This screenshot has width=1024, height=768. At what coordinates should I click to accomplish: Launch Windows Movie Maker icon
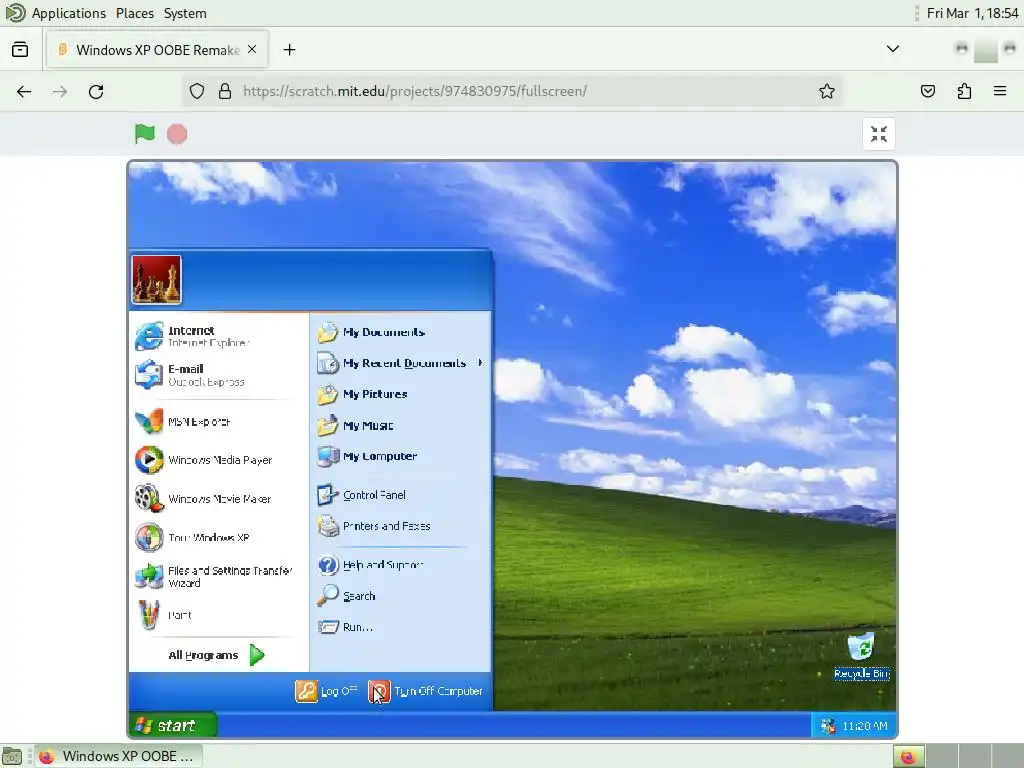pos(149,498)
